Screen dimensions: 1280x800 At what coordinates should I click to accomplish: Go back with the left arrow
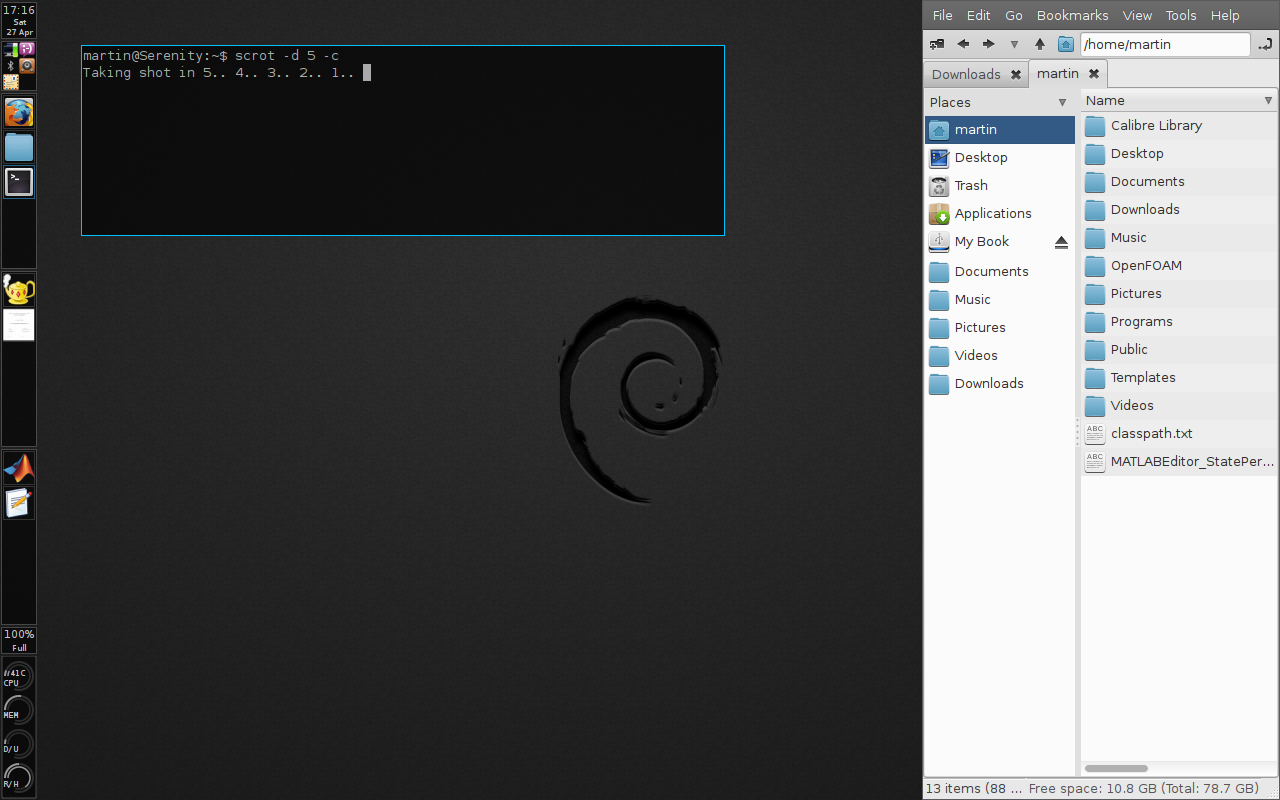click(963, 44)
